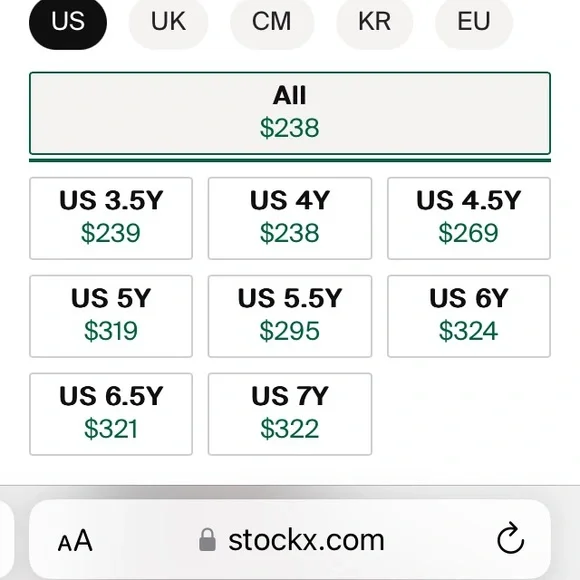Tap the $322 price under 7Y
The image size is (580, 580).
[x=290, y=429]
